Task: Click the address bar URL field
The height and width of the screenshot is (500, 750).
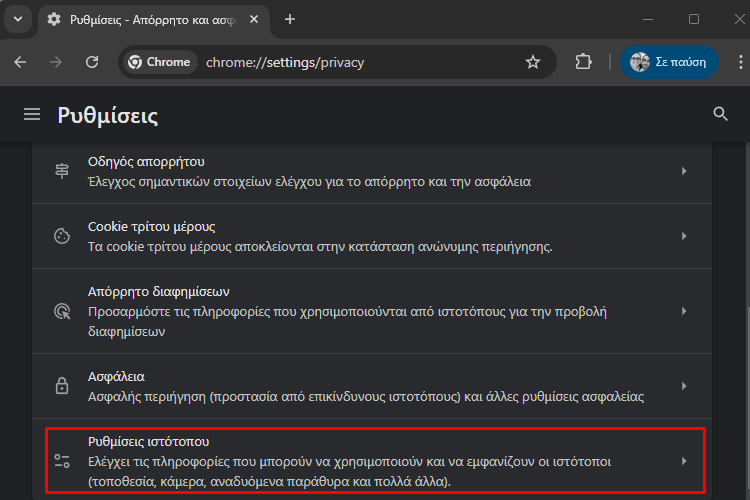Action: click(359, 62)
